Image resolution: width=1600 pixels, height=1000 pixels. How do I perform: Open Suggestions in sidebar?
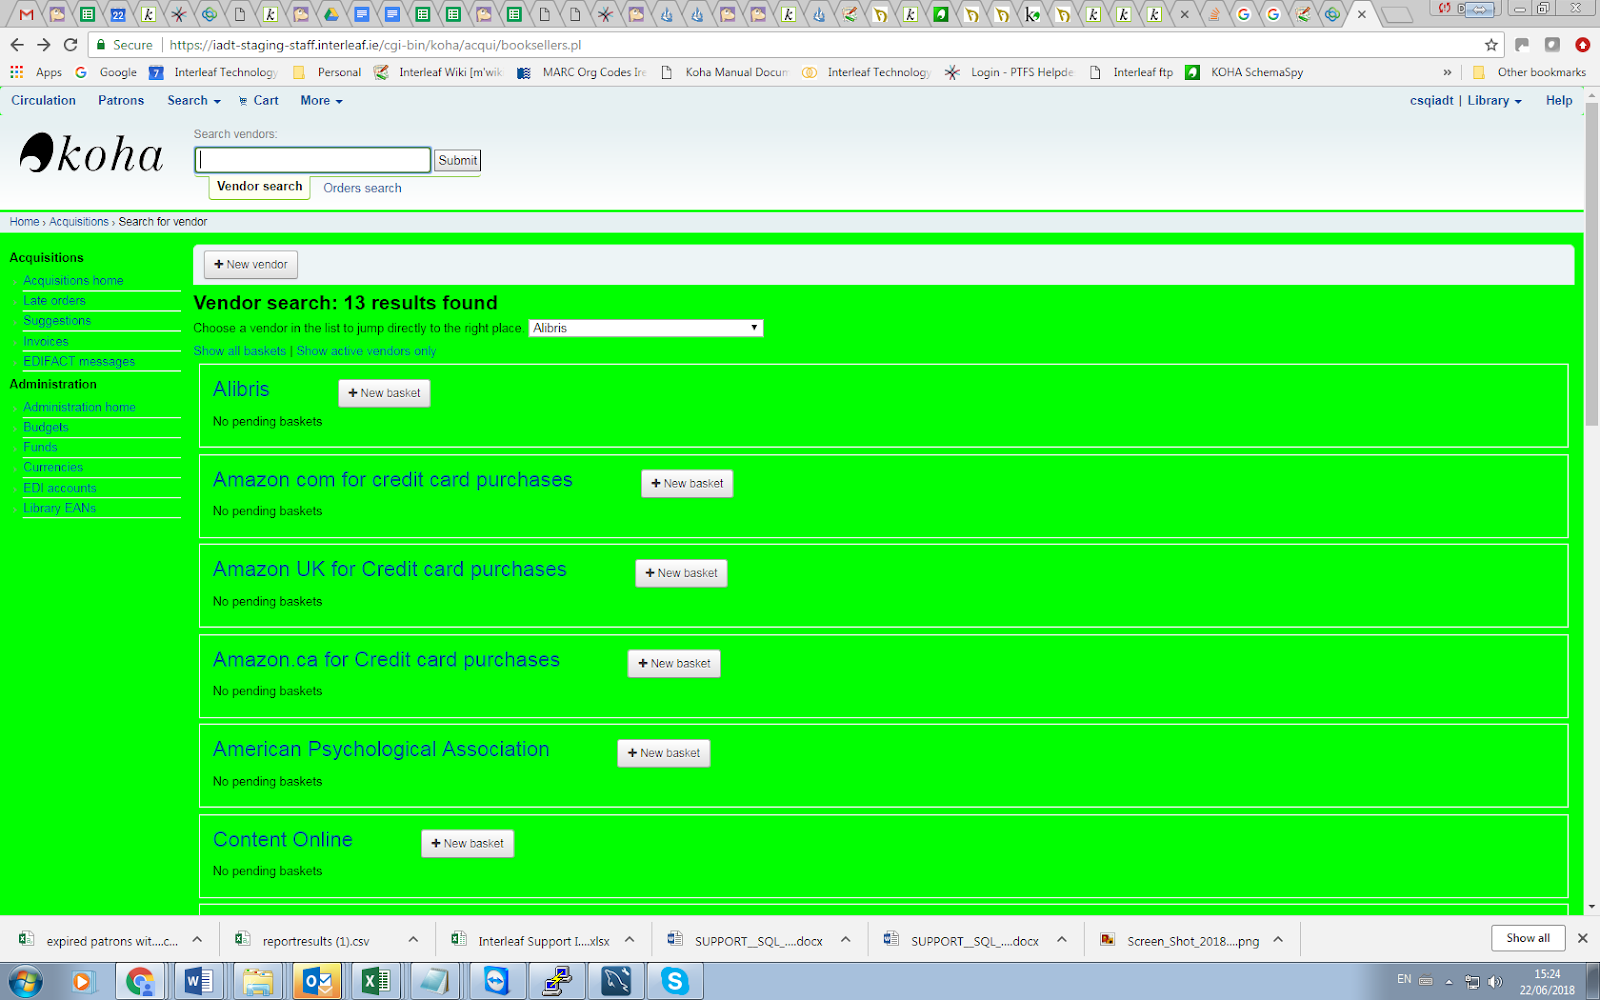coord(57,321)
